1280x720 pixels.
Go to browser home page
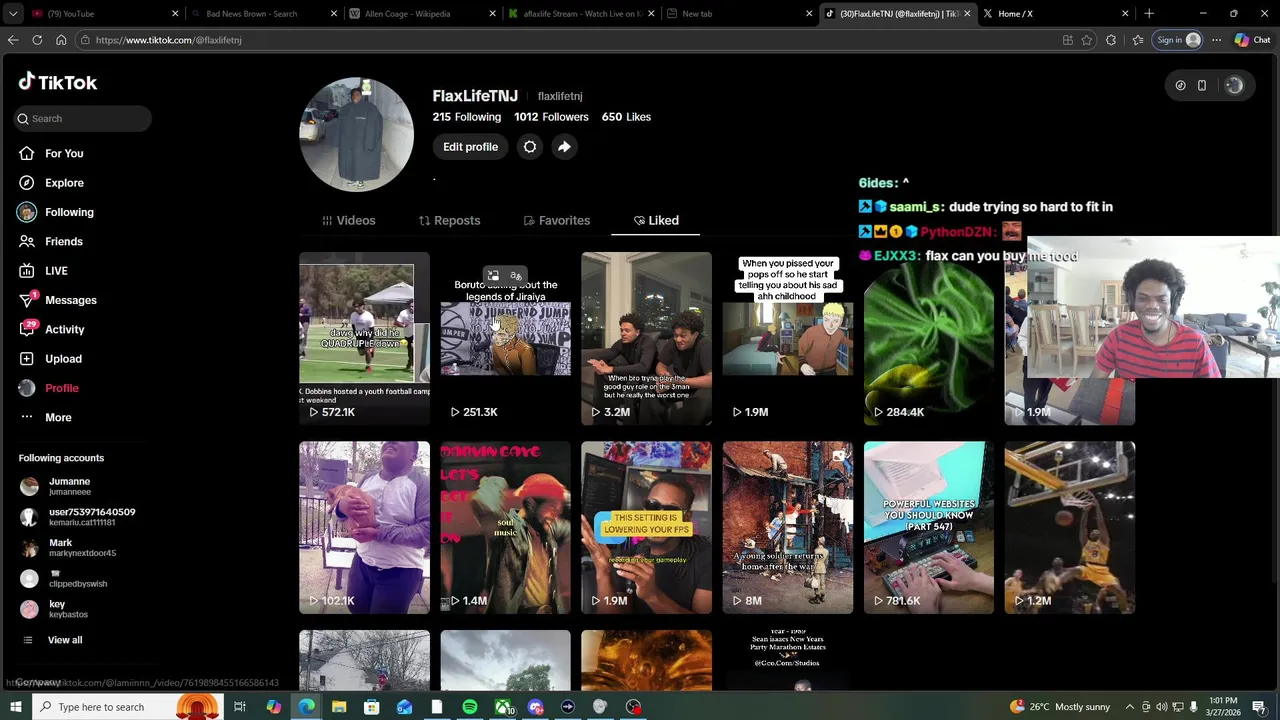pyautogui.click(x=61, y=40)
